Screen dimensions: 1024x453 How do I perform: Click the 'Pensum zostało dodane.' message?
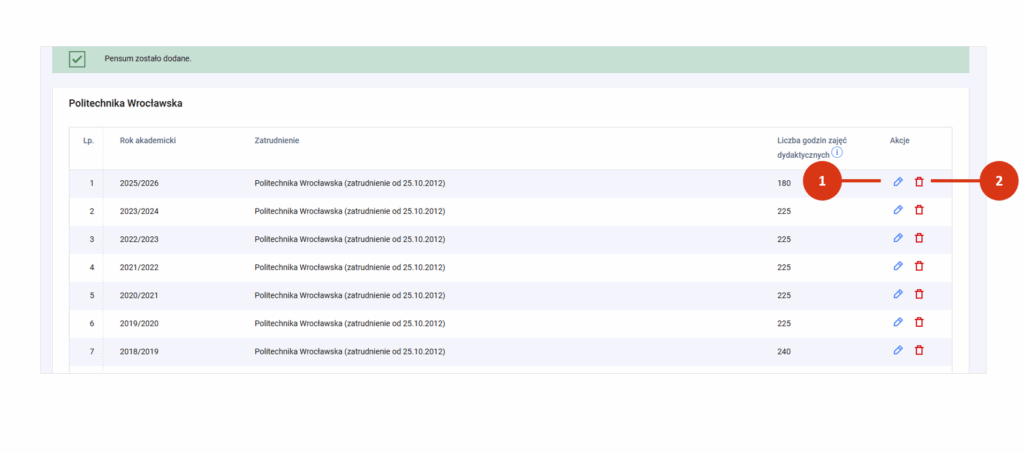tap(148, 59)
